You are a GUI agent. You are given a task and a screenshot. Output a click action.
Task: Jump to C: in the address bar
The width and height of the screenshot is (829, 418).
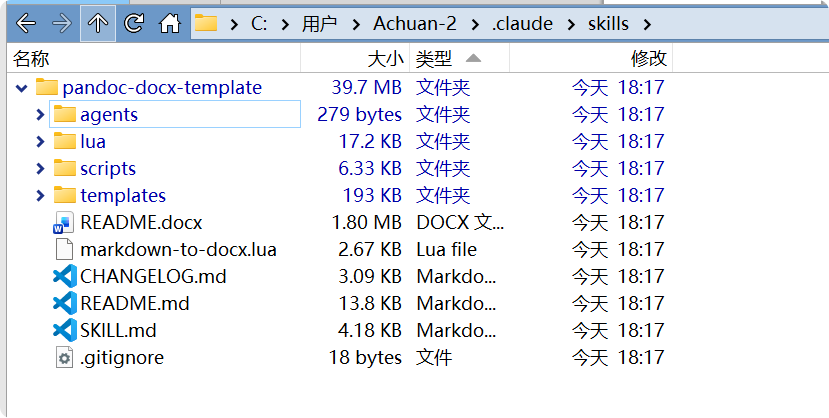[x=259, y=24]
